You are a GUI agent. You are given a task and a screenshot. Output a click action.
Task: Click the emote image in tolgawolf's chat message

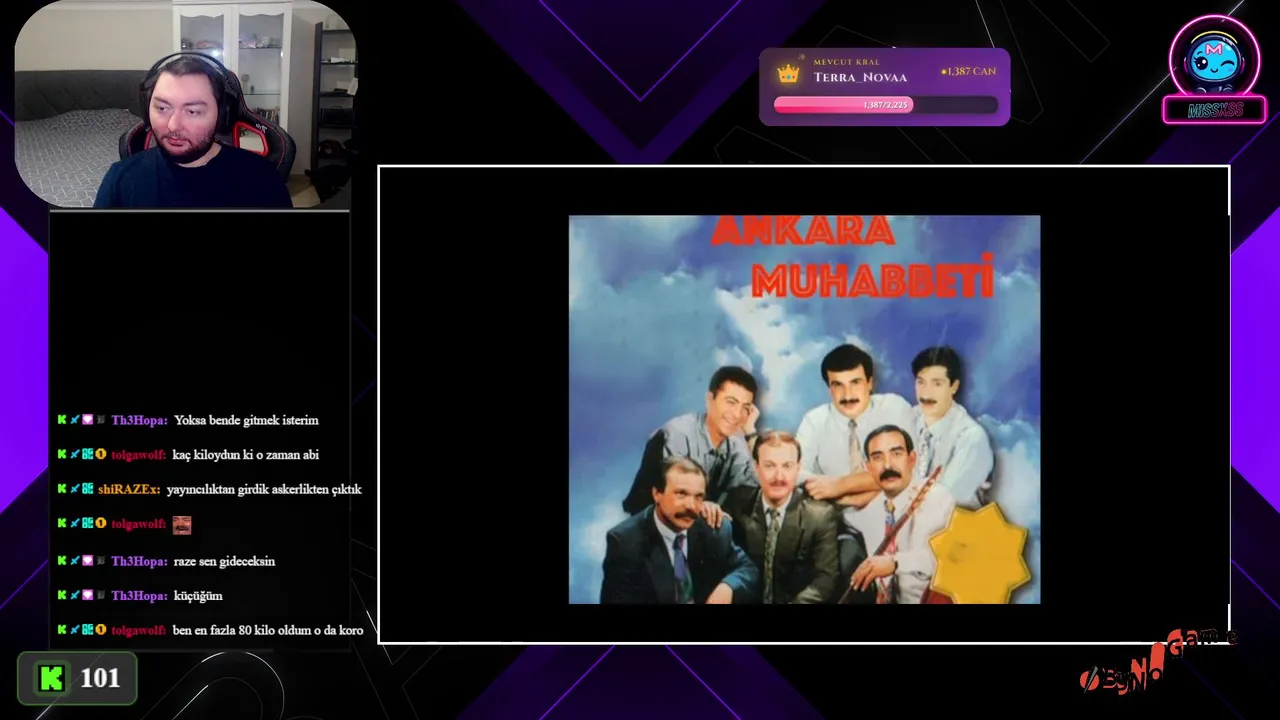click(181, 524)
